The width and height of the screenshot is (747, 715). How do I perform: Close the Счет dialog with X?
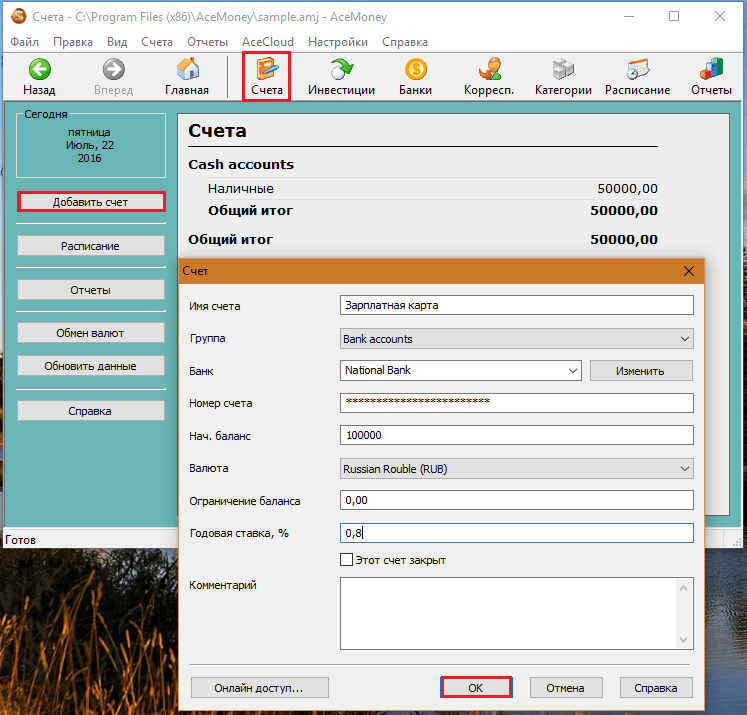coord(688,271)
